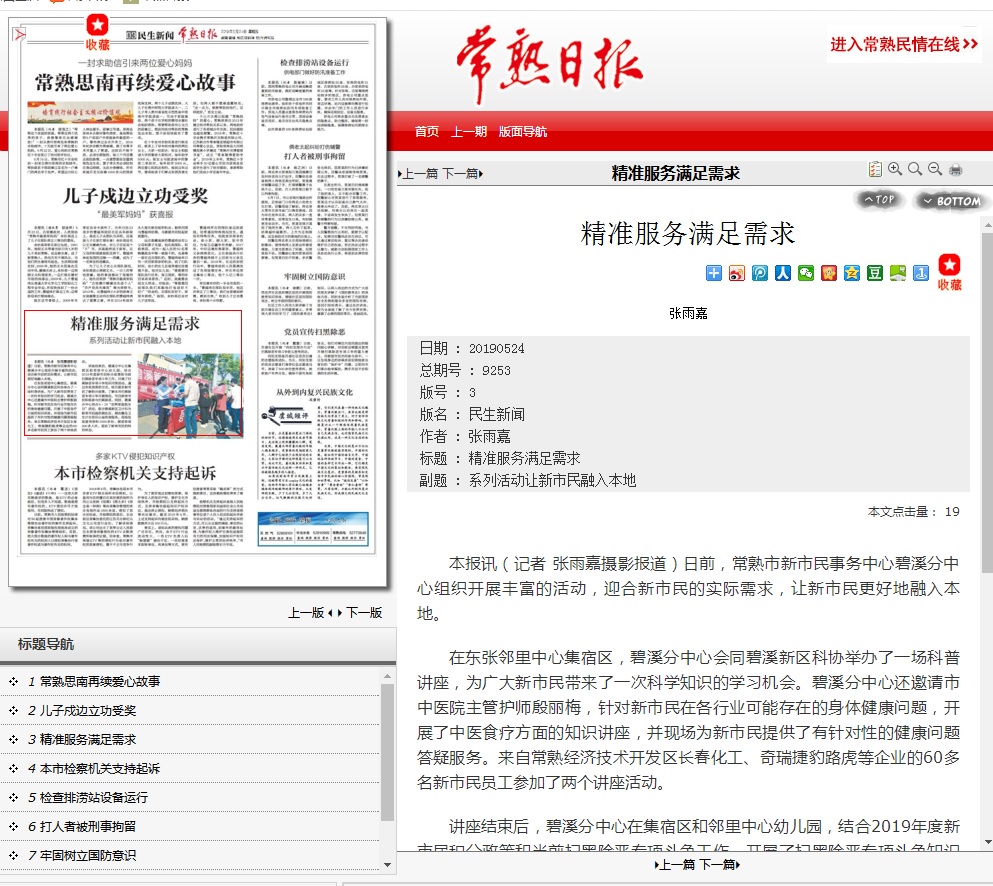The width and height of the screenshot is (993, 886).
Task: Click the blue advertisement on page image
Action: 313,529
